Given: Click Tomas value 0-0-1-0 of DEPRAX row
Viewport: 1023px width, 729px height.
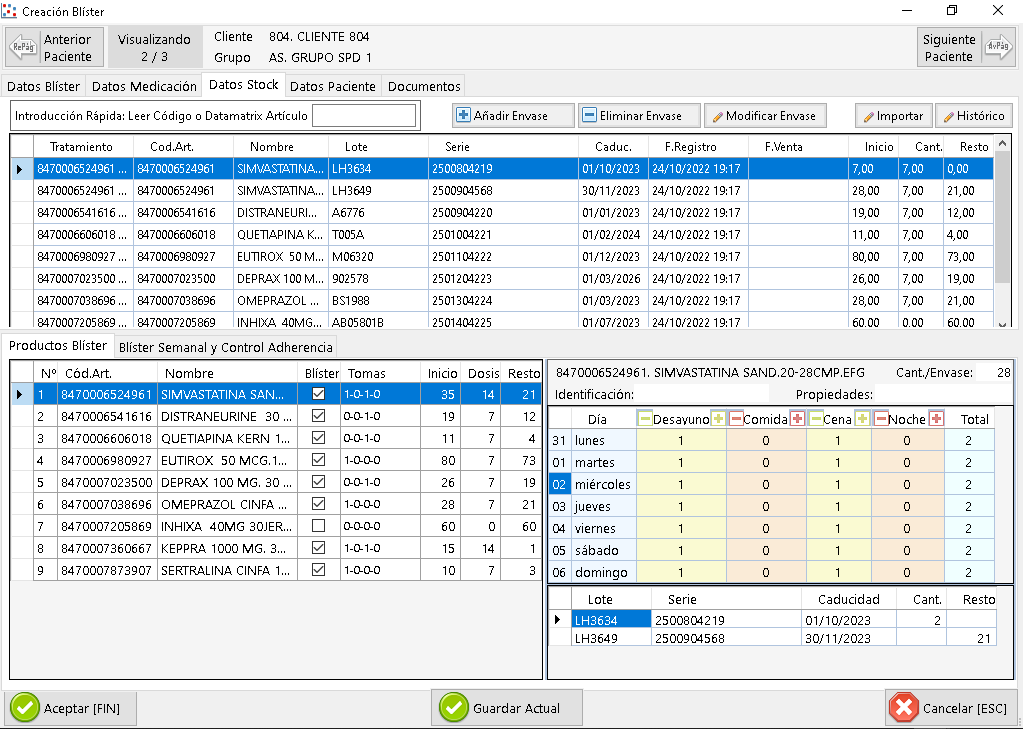Looking at the screenshot, I should (x=380, y=482).
